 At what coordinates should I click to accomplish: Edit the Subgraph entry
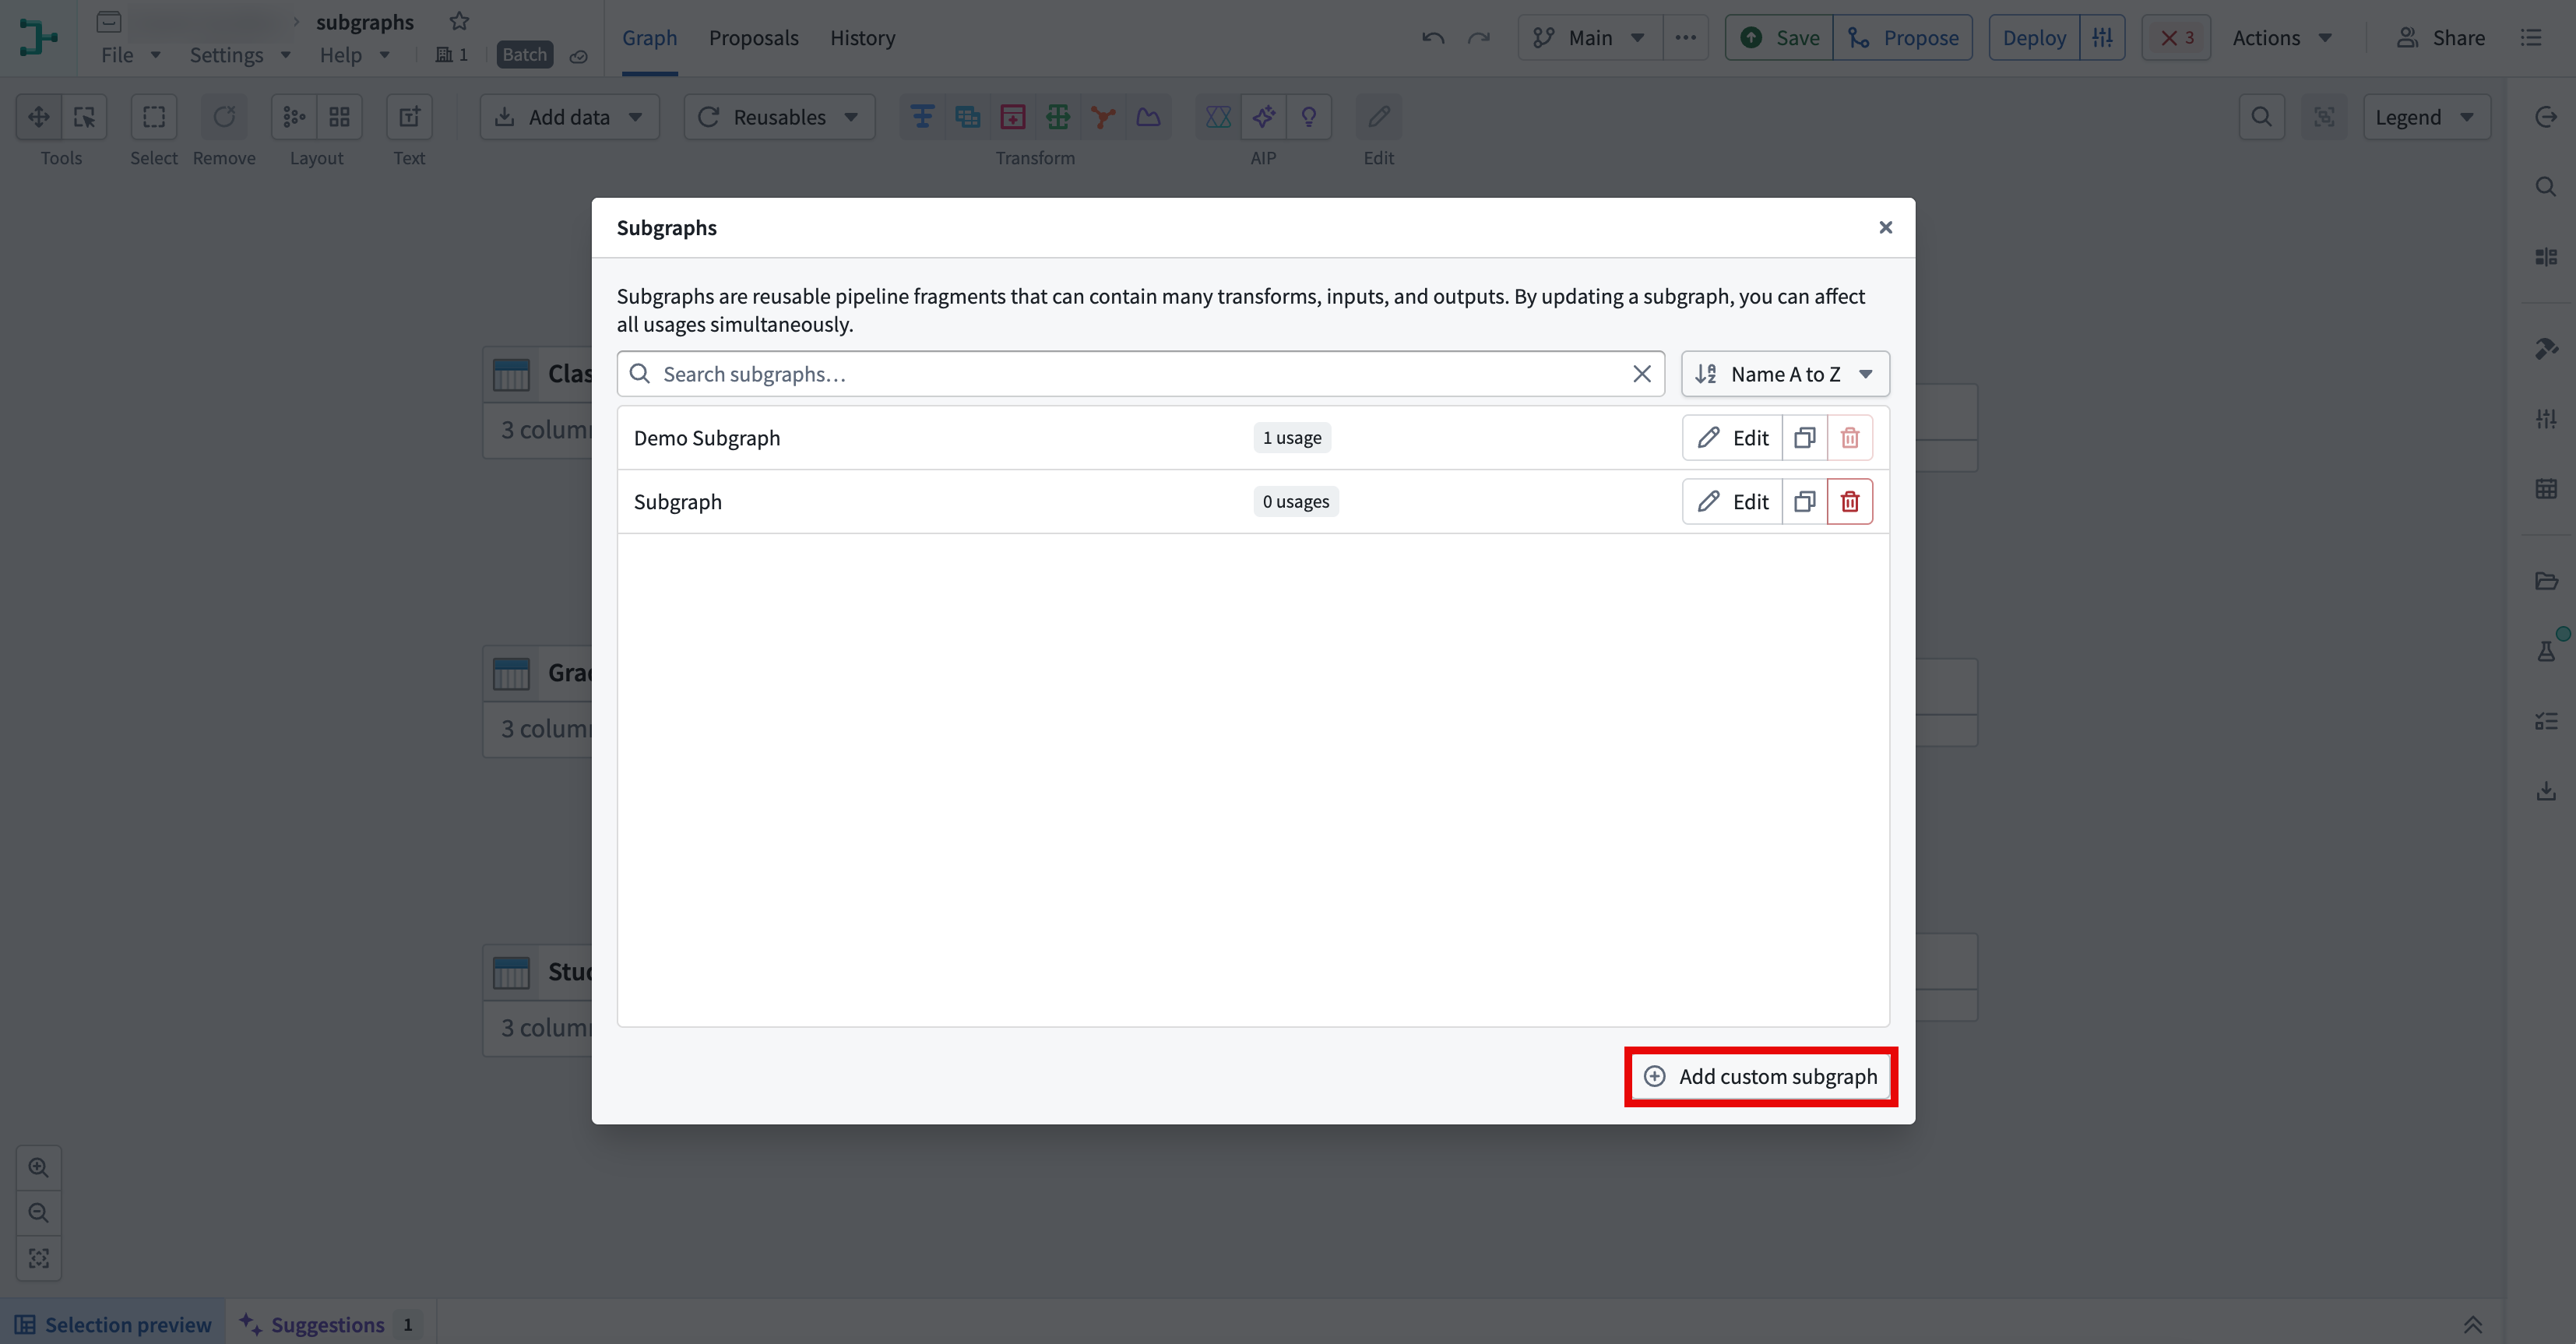point(1732,501)
